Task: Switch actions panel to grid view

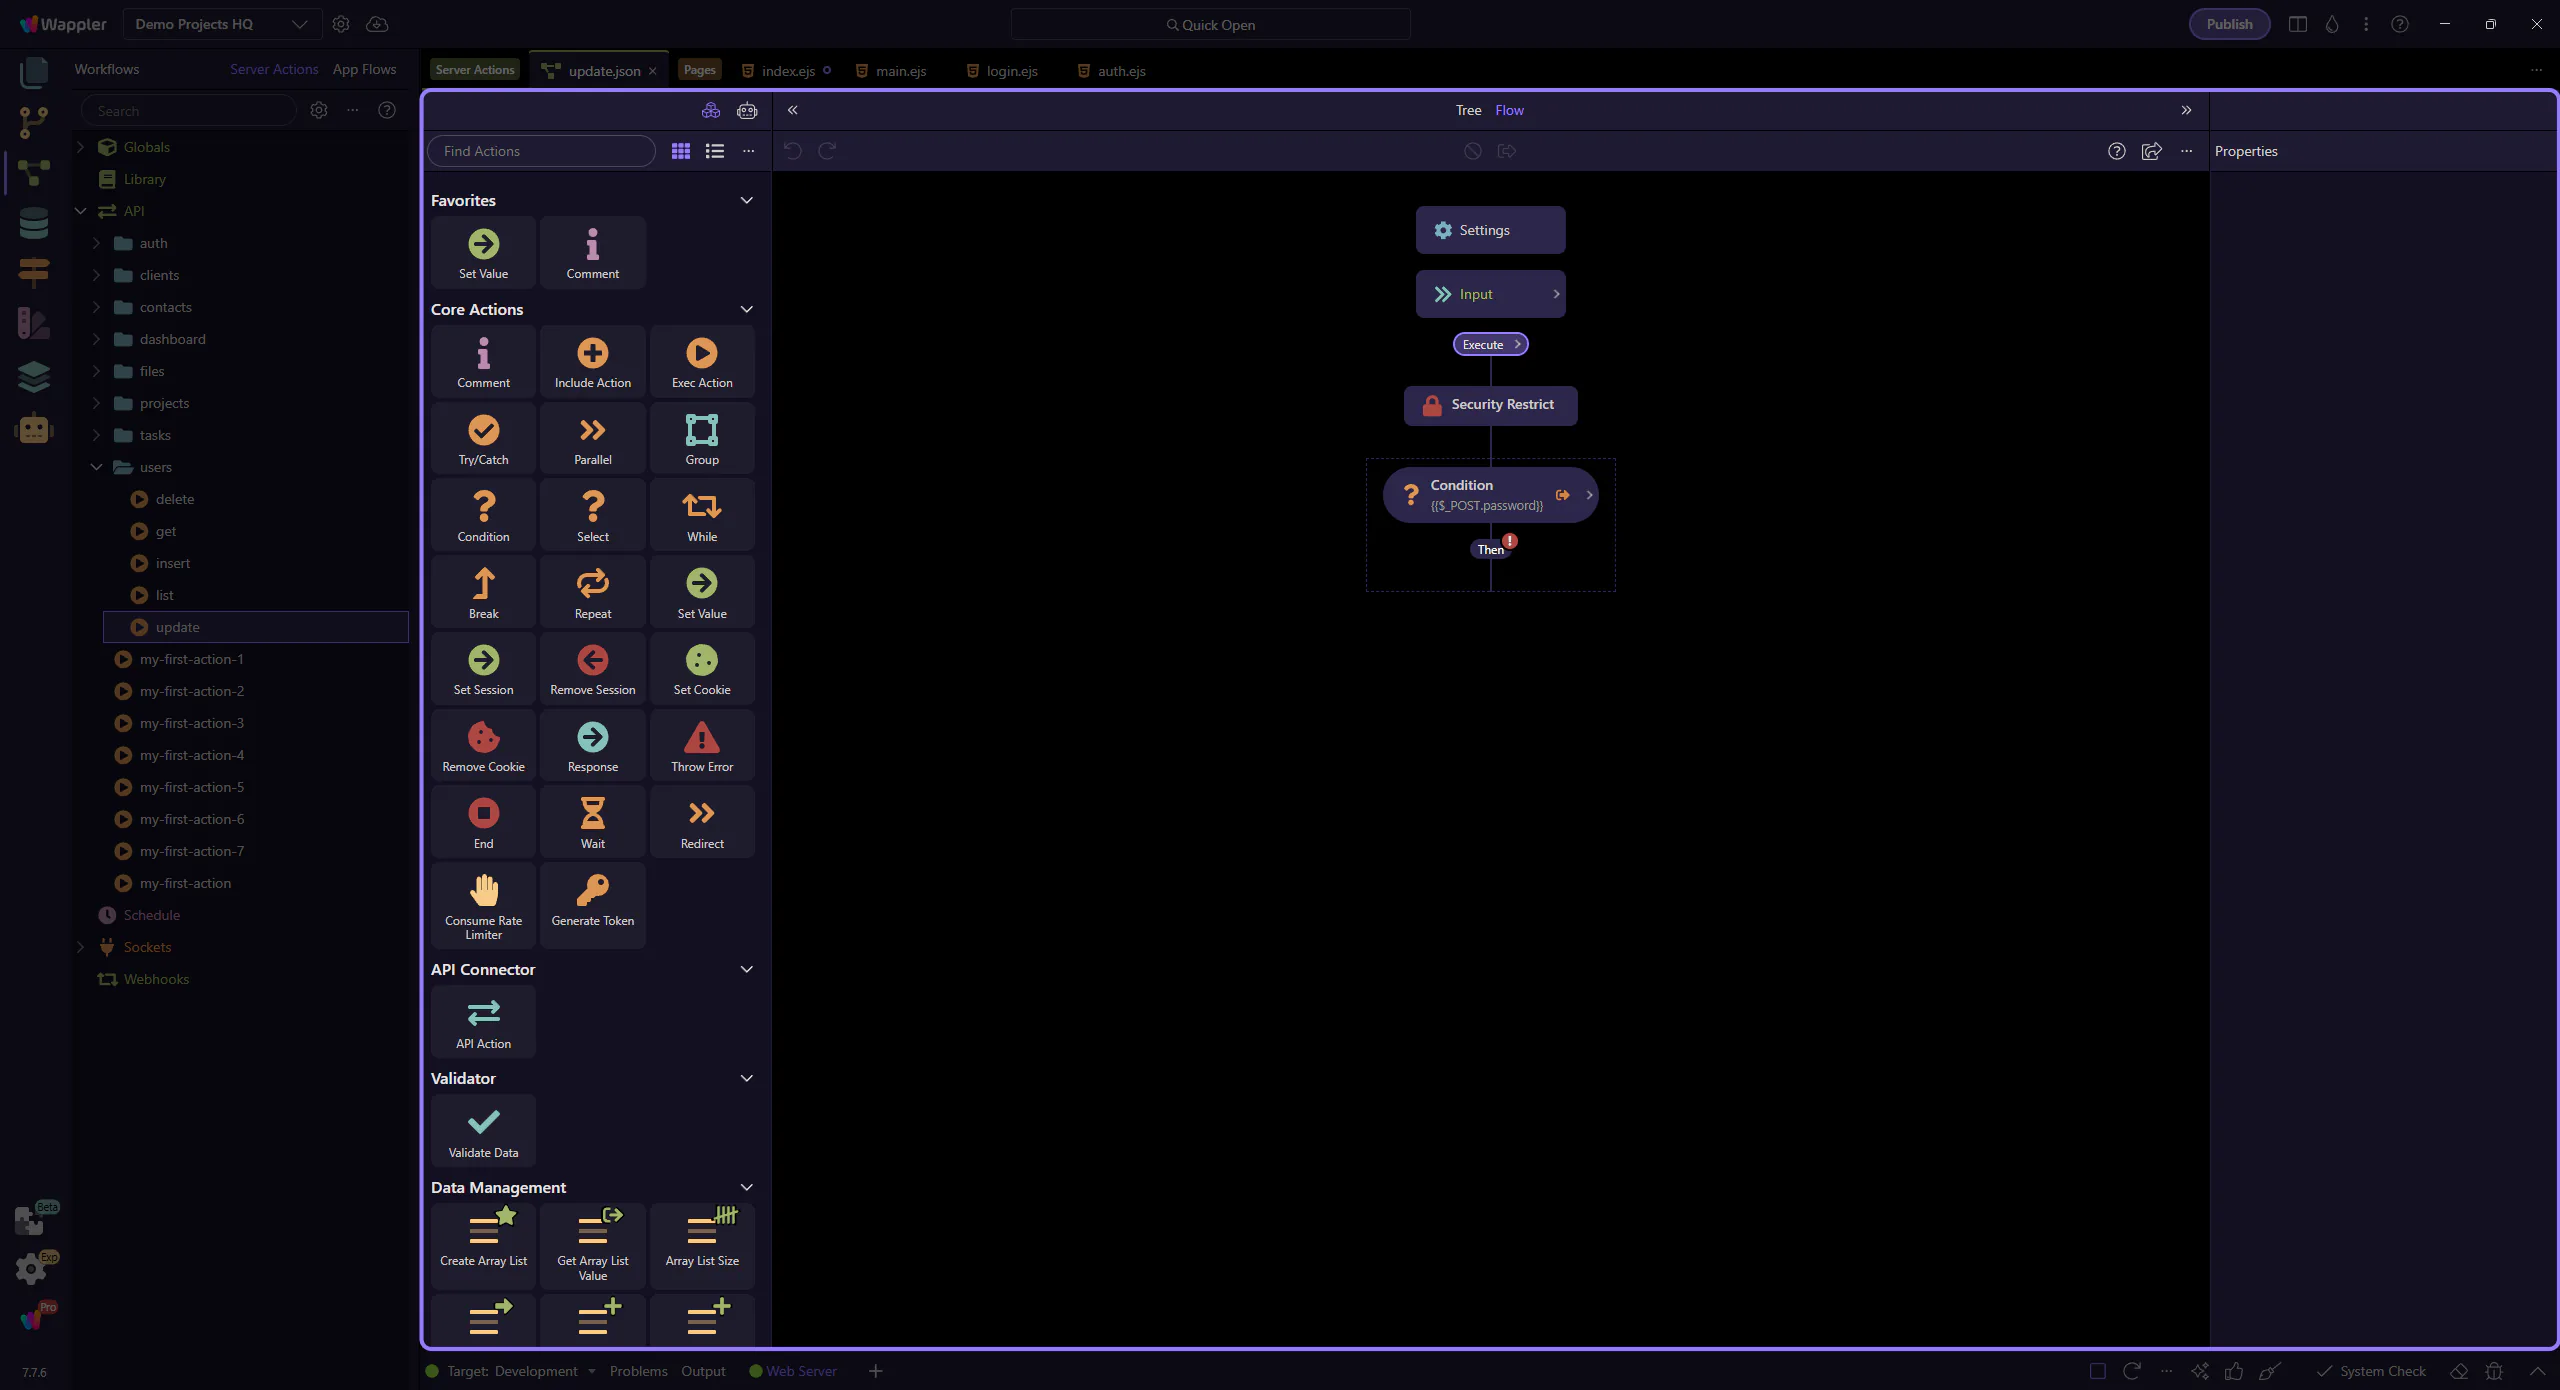Action: (x=680, y=151)
